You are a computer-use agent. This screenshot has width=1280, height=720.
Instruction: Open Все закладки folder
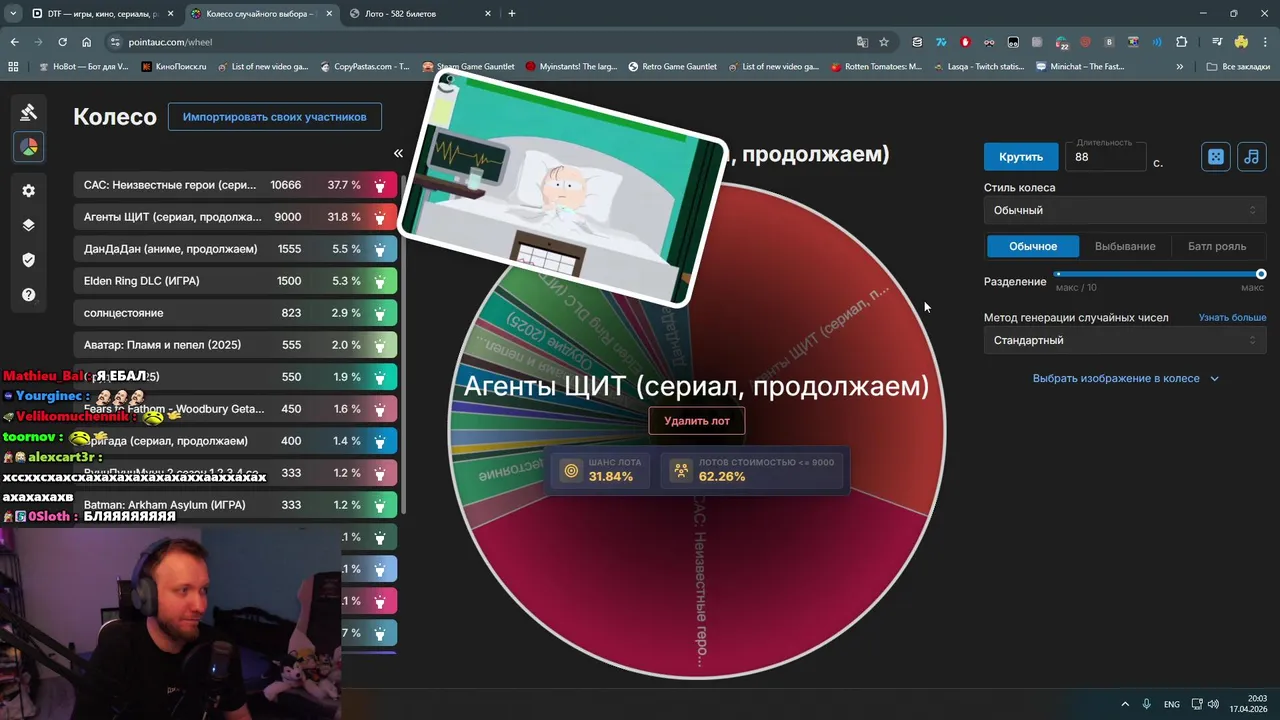(1238, 67)
